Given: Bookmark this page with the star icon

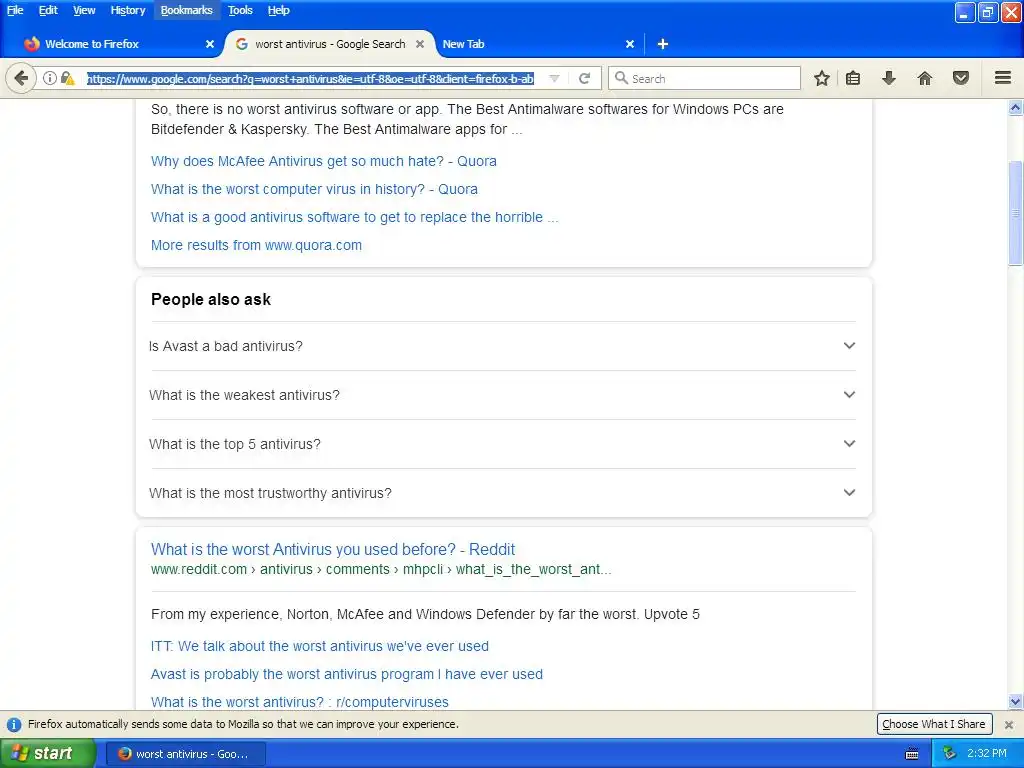Looking at the screenshot, I should click(x=822, y=78).
